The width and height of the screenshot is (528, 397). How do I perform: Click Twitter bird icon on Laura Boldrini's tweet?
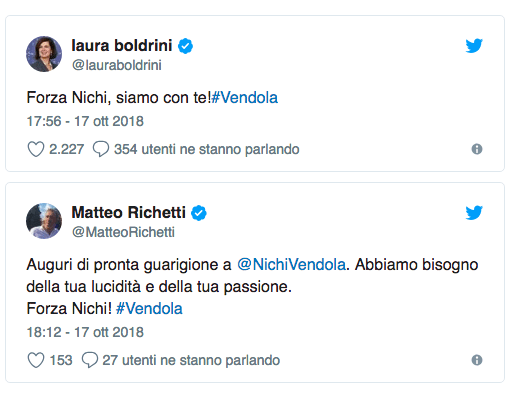click(474, 46)
